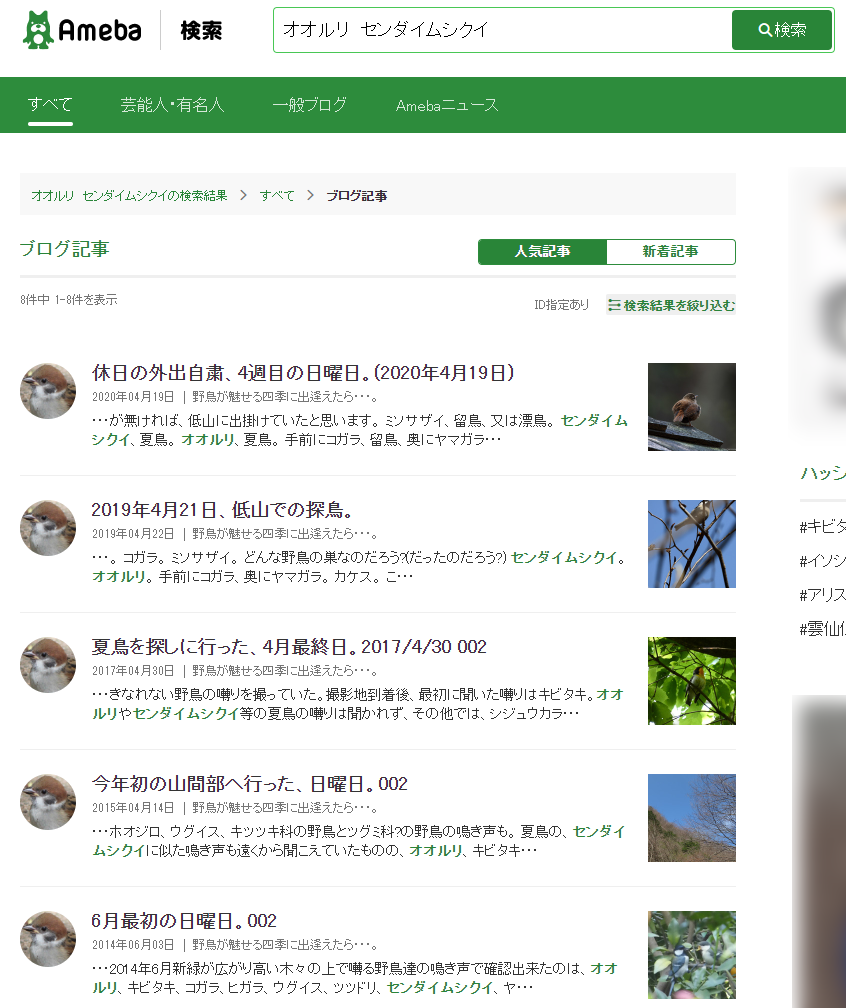
Task: Select the Amebaニュース tab
Action: 446,105
